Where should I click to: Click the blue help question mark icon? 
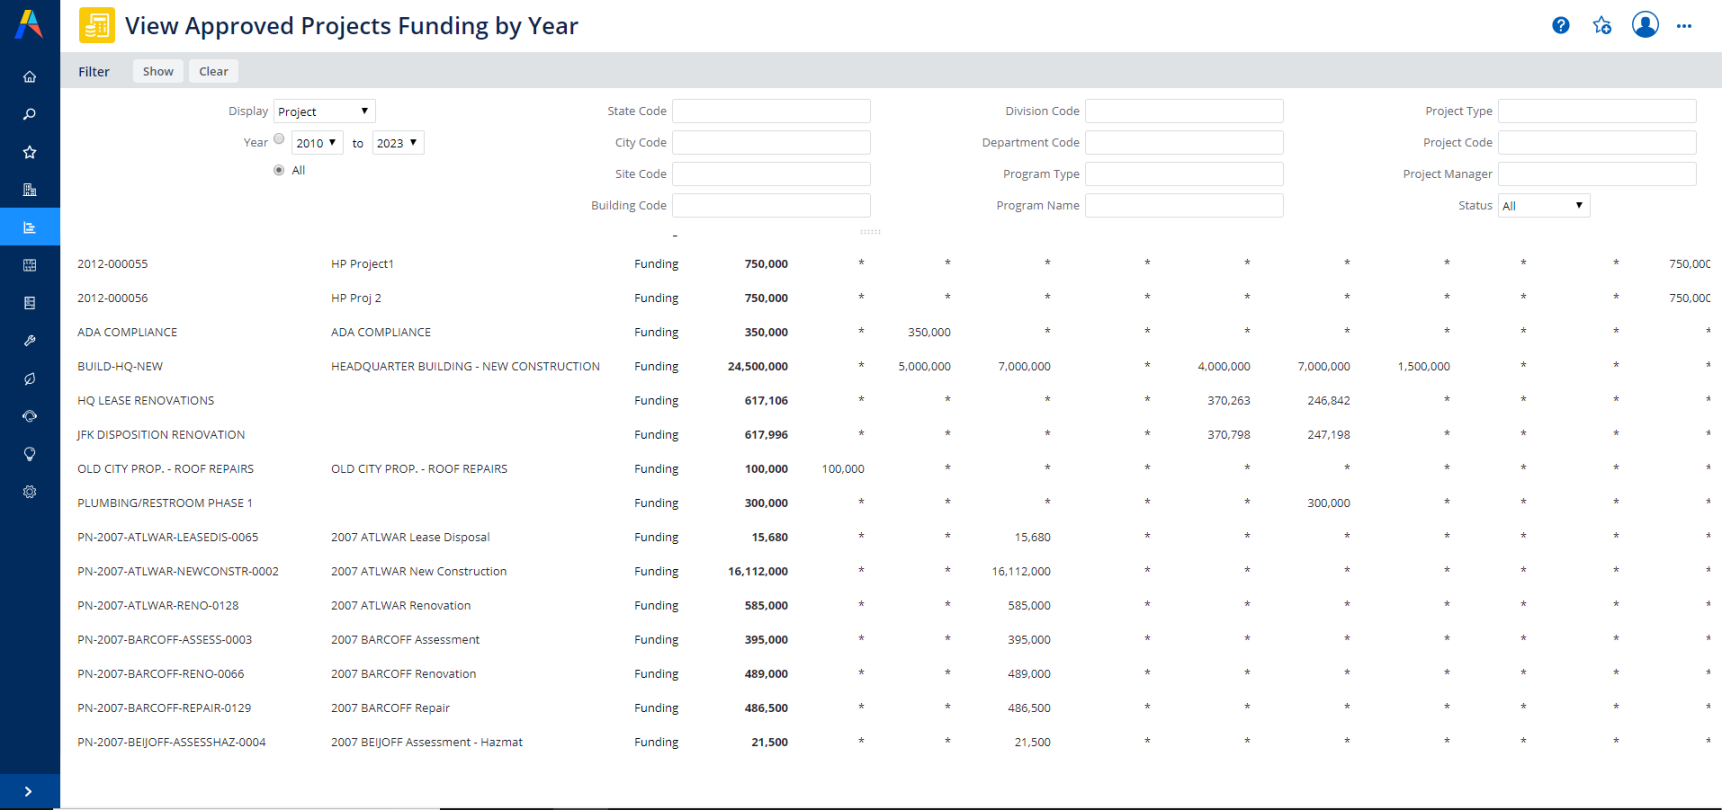coord(1560,26)
